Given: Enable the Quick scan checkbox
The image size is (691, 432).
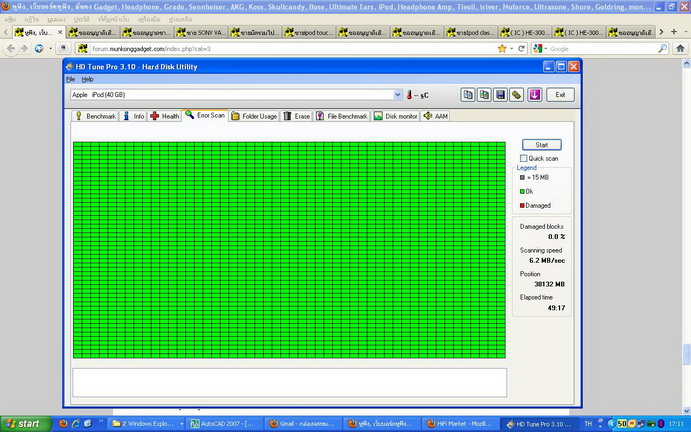Looking at the screenshot, I should click(x=524, y=158).
